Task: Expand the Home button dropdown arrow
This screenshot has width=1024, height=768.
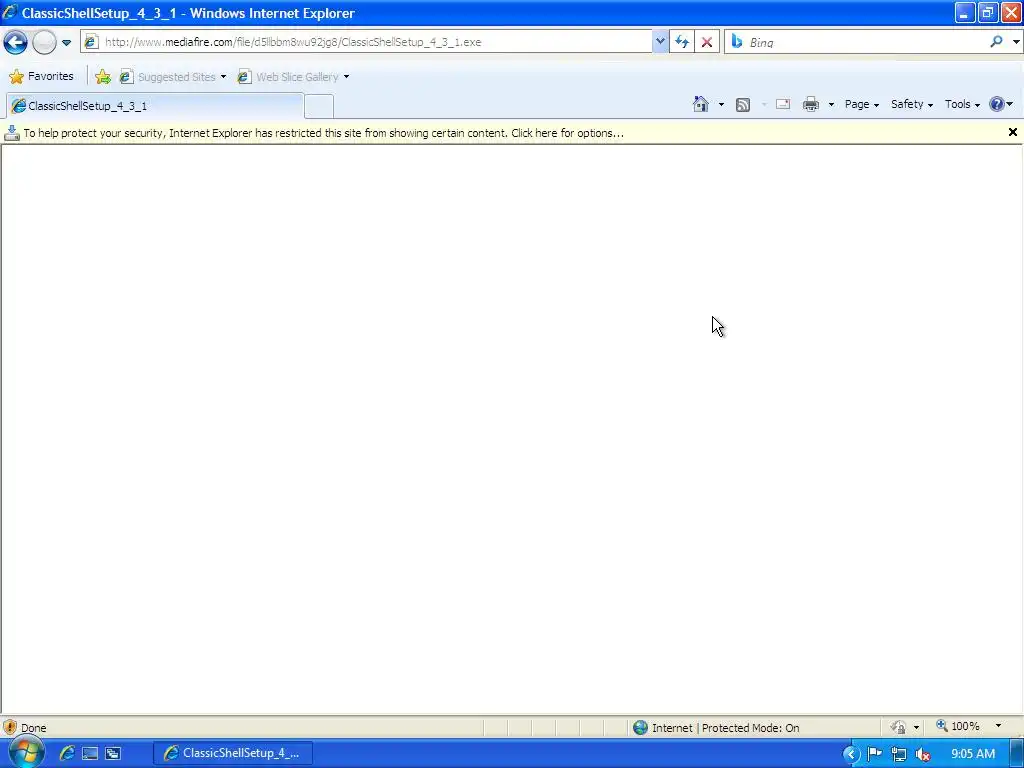Action: pos(721,104)
